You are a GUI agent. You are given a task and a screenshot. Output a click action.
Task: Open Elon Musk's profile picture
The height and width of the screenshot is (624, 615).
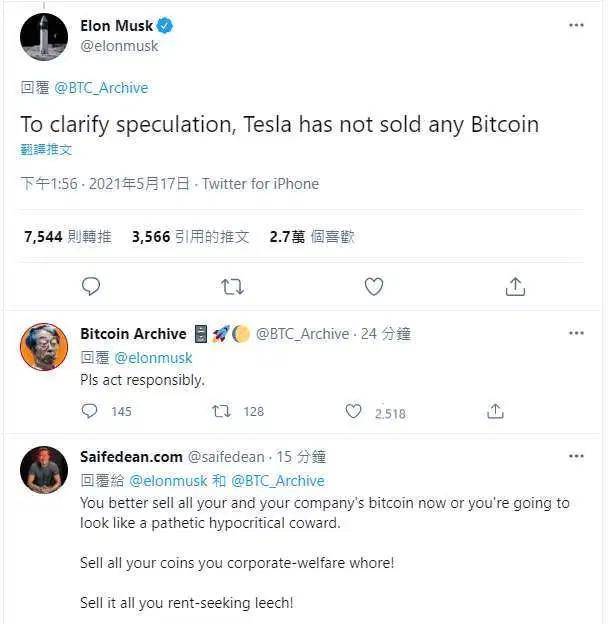pyautogui.click(x=44, y=39)
